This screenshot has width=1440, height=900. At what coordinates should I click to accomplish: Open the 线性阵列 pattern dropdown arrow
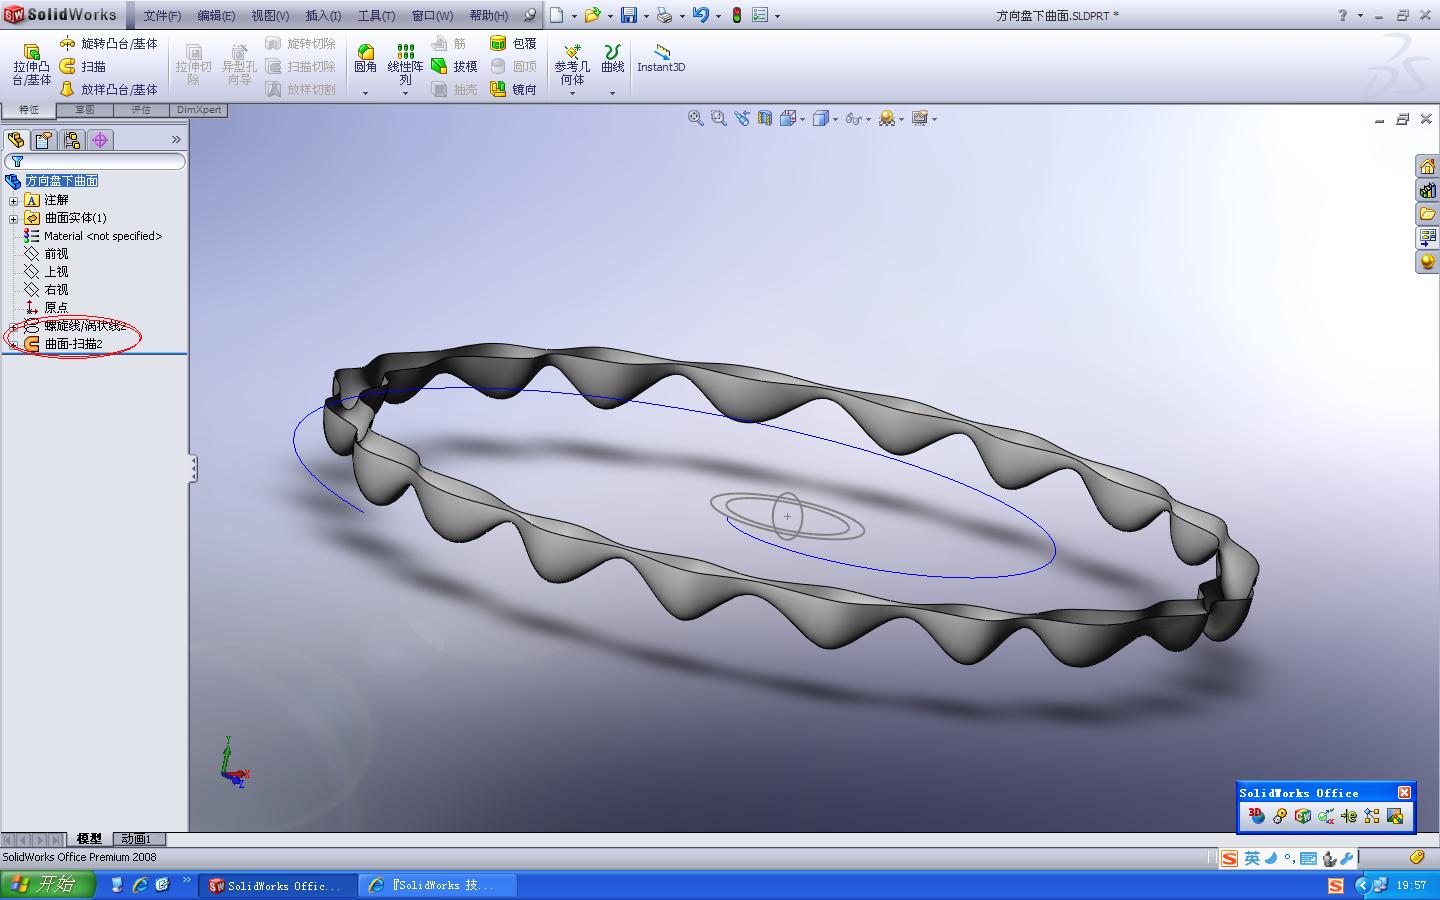click(x=405, y=93)
